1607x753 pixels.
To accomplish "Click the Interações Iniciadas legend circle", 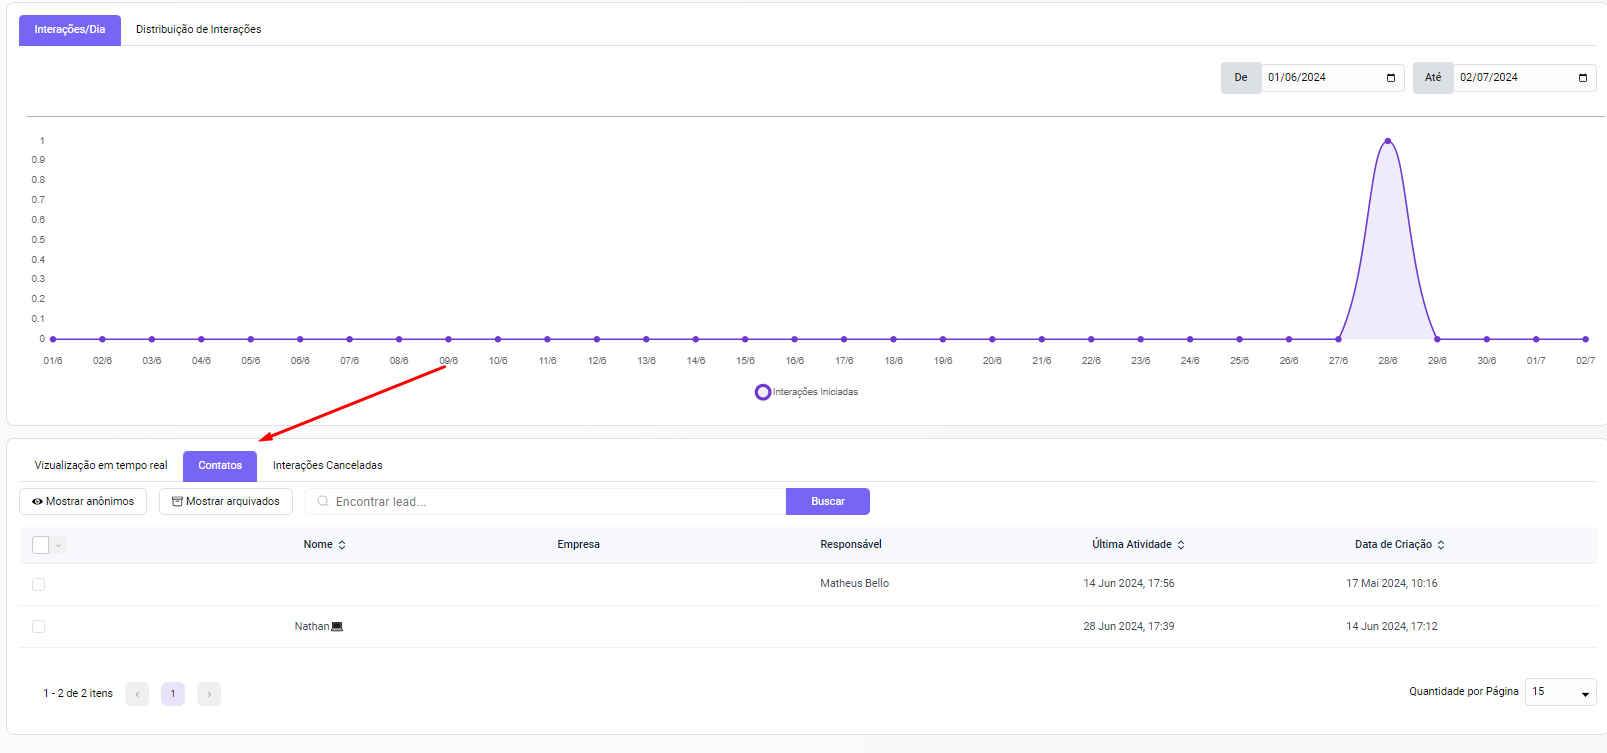I will click(x=763, y=392).
